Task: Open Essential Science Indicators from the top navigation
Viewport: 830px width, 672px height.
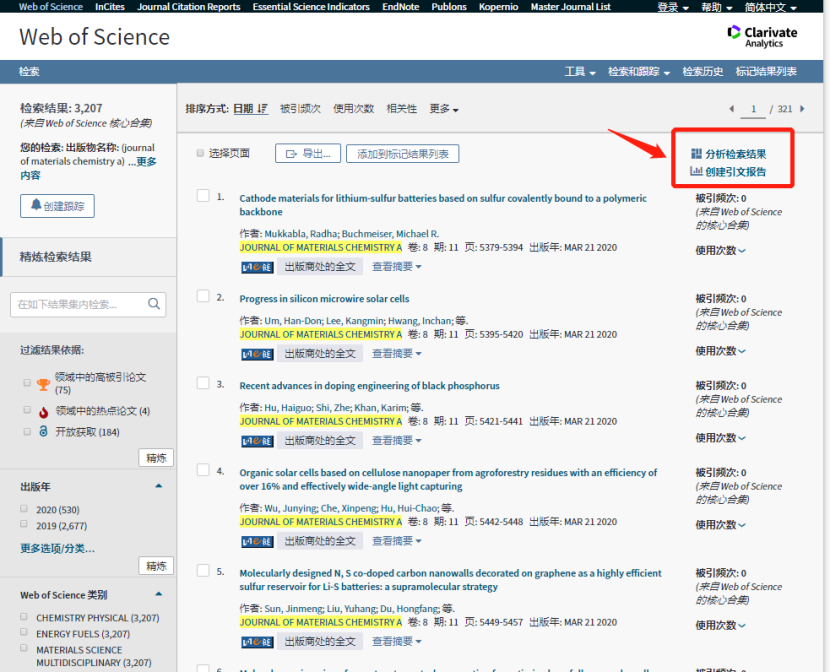Action: point(311,6)
